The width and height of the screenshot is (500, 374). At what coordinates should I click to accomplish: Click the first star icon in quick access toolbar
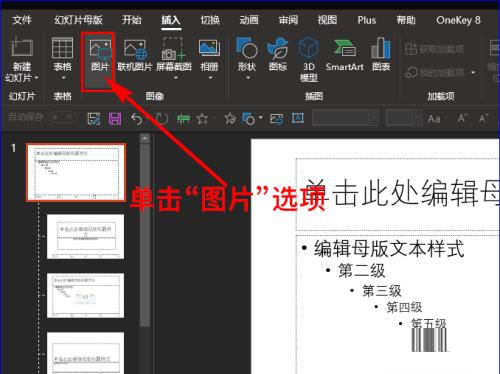(x=202, y=119)
